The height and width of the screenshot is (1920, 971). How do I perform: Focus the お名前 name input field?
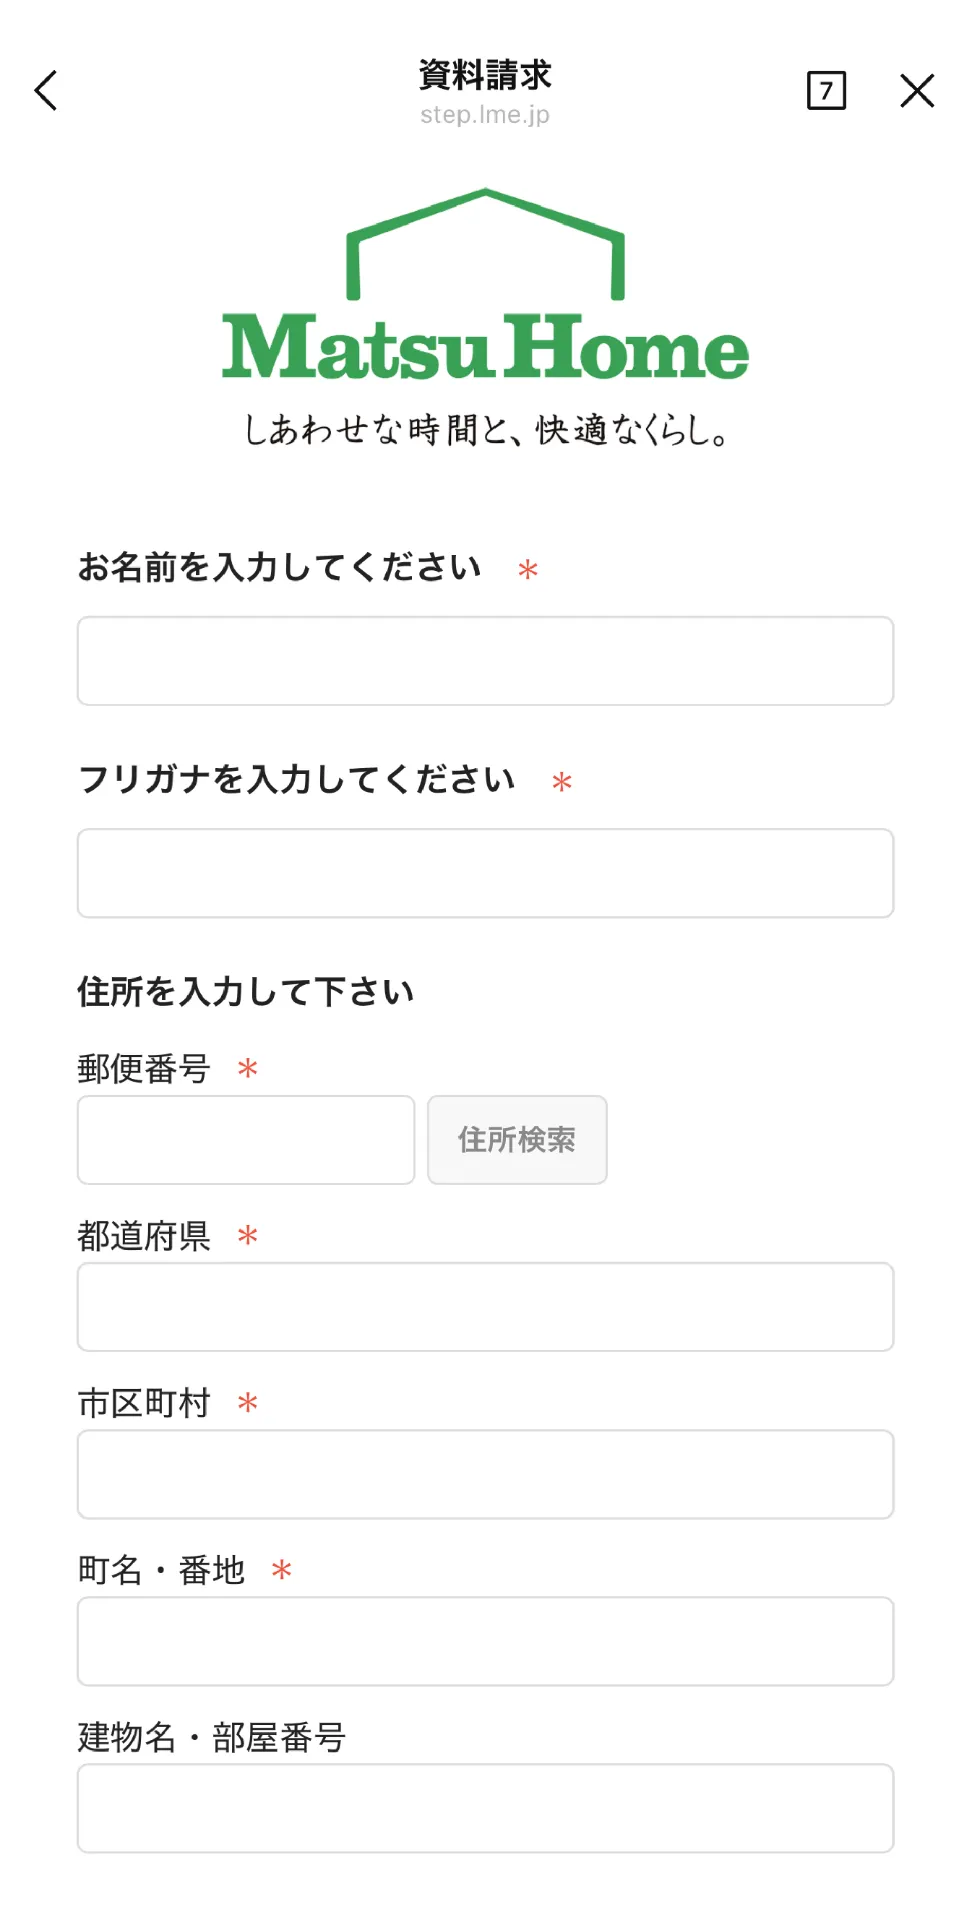tap(485, 661)
